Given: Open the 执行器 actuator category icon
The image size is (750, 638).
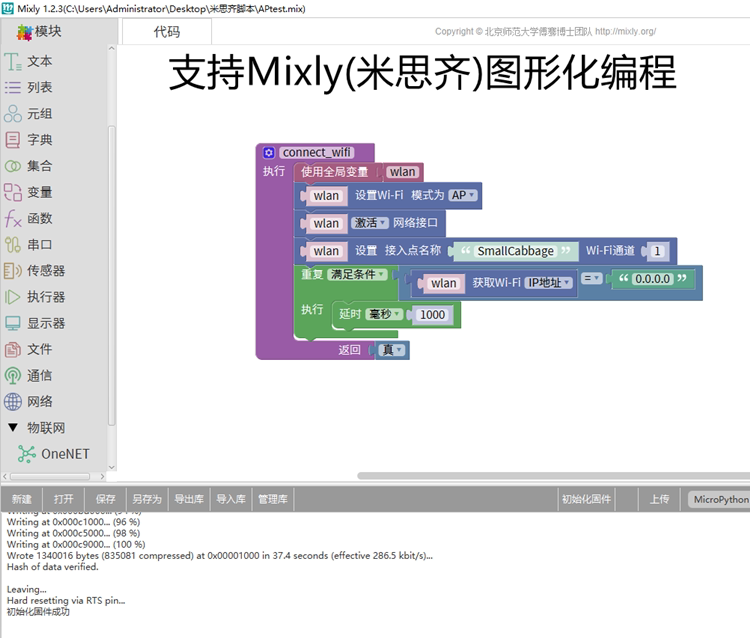Looking at the screenshot, I should click(x=13, y=297).
